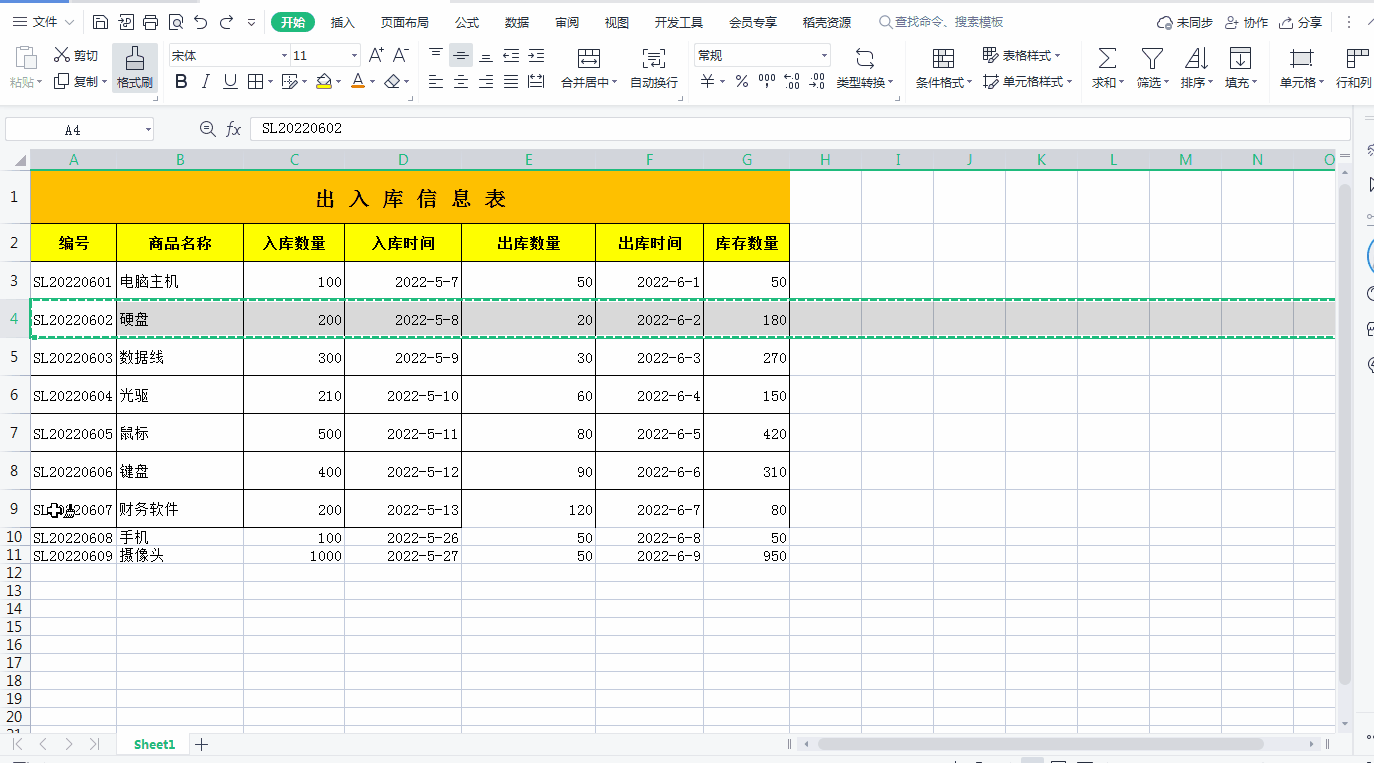The image size is (1374, 763).
Task: Open the 文件 file menu
Action: click(43, 22)
